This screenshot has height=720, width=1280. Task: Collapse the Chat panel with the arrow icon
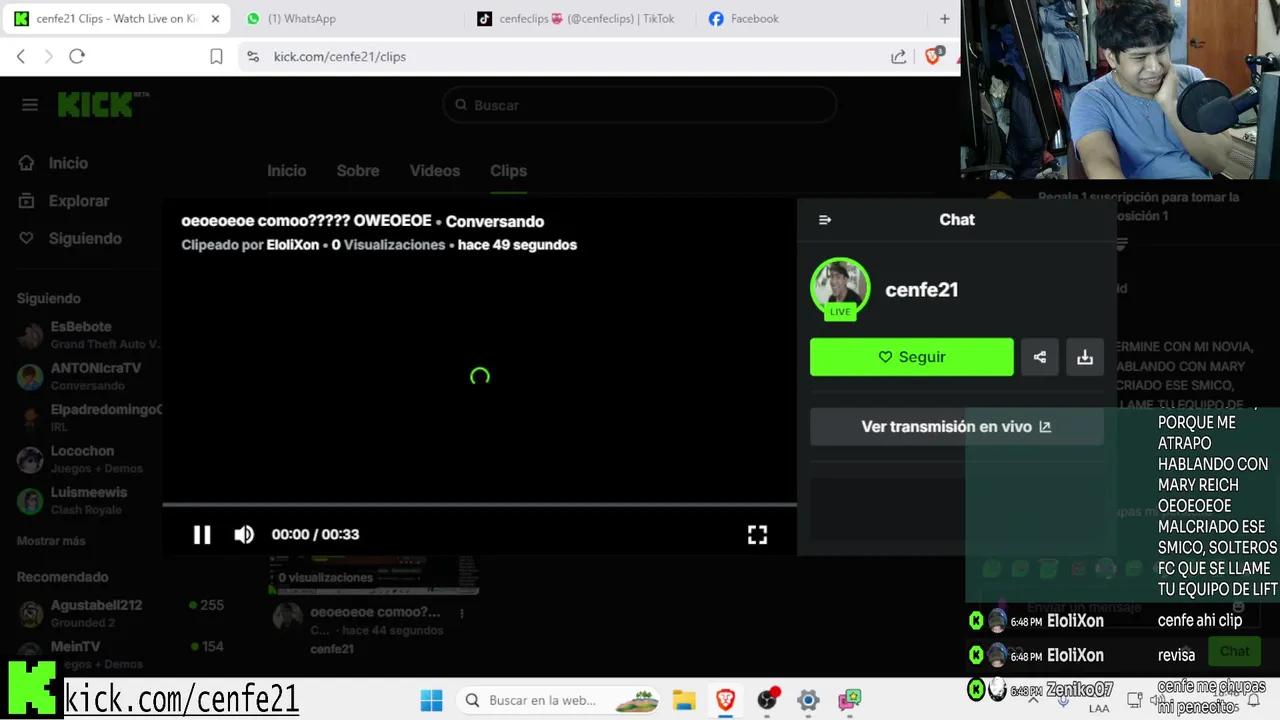(x=825, y=220)
